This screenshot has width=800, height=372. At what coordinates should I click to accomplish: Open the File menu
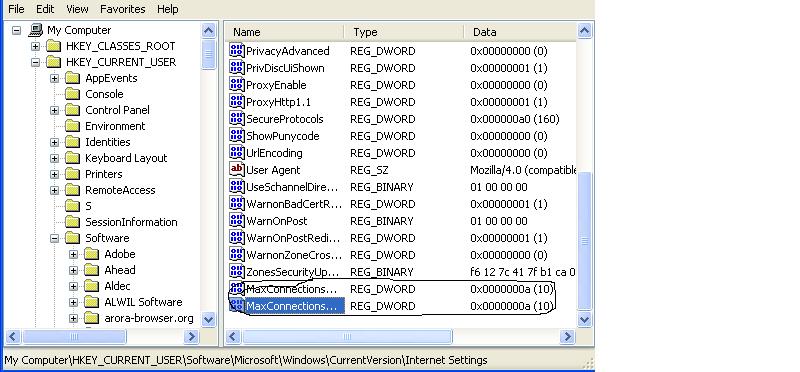[16, 9]
